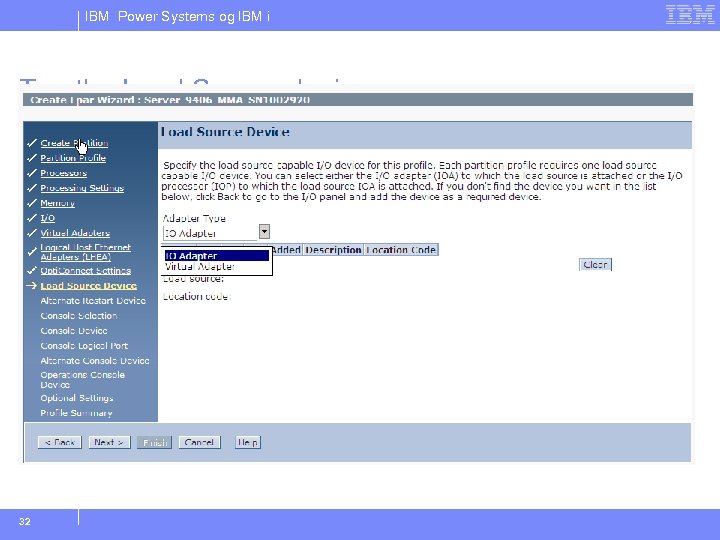Image resolution: width=720 pixels, height=540 pixels.
Task: Click Alternate Console Device step text
Action: coord(95,361)
